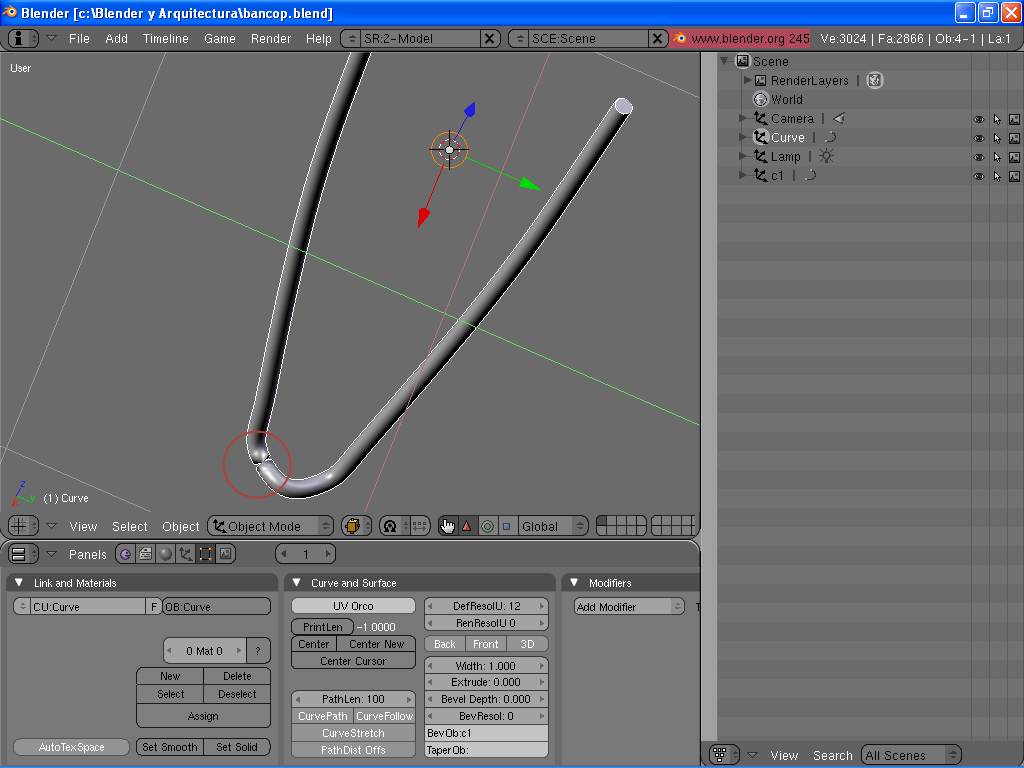The height and width of the screenshot is (768, 1024).
Task: Select the scale manipulator square icon
Action: click(x=506, y=526)
